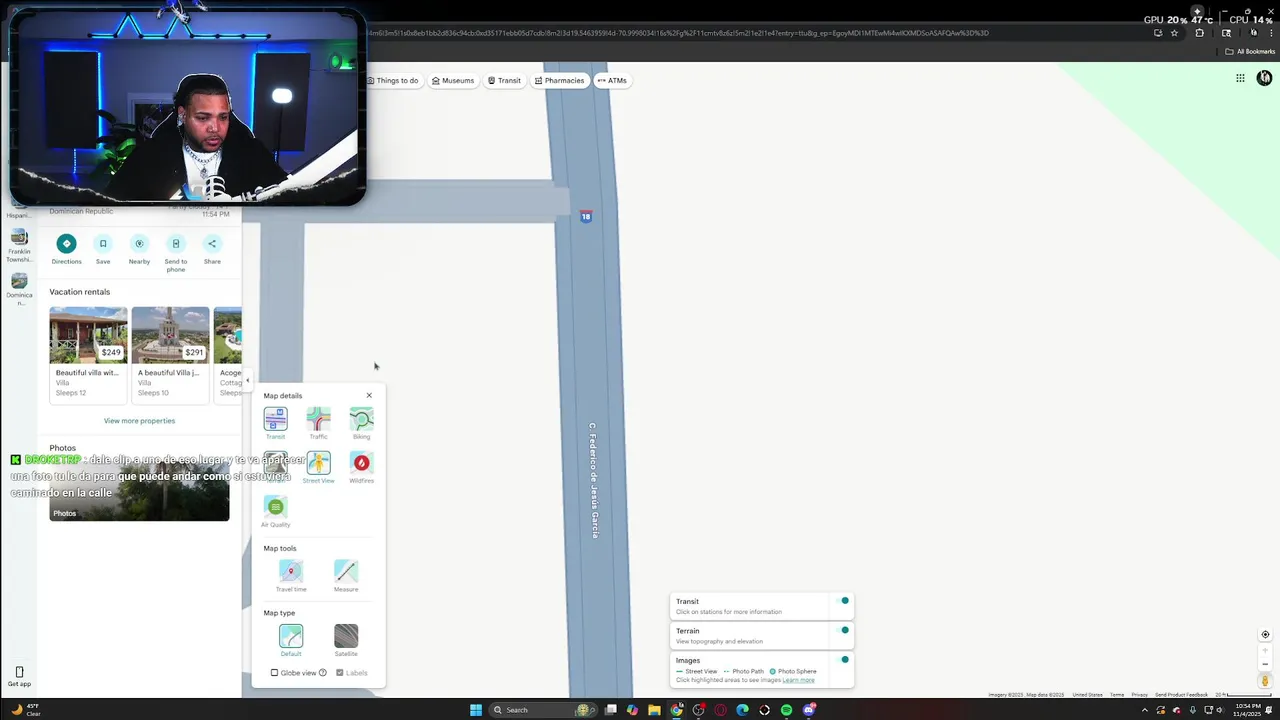Click Send to phone
This screenshot has height=720, width=1280.
coord(176,253)
